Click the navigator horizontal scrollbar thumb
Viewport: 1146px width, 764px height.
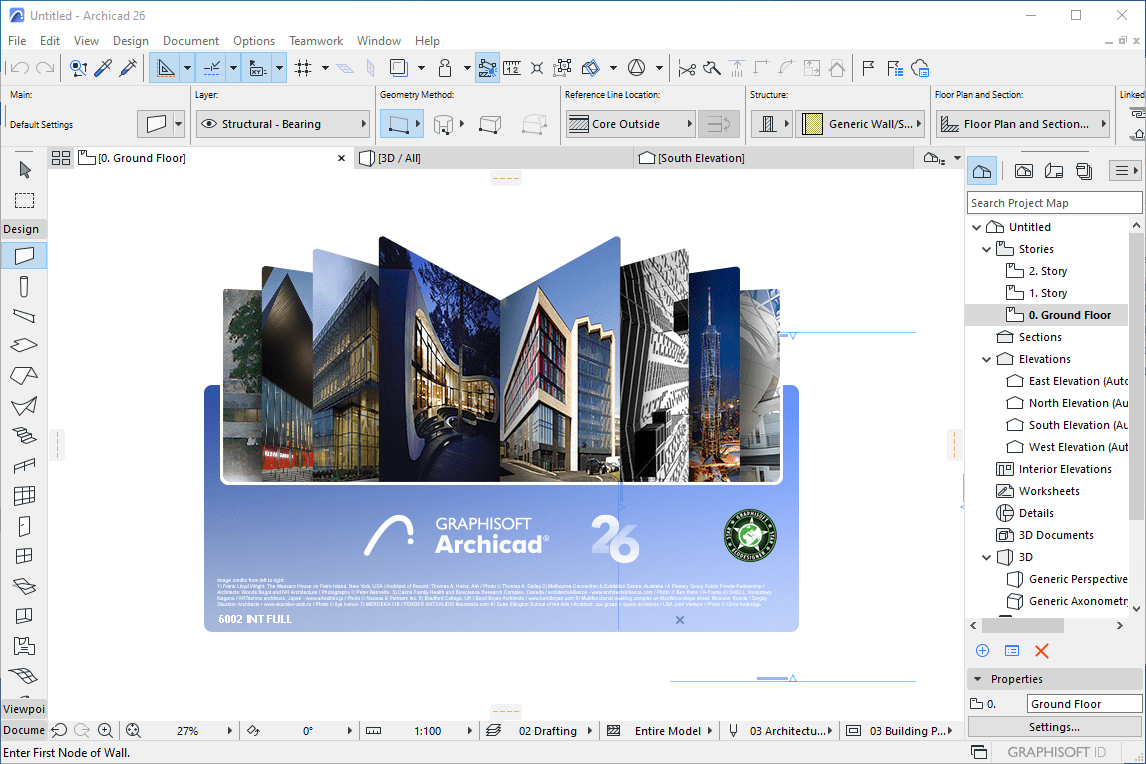click(1022, 625)
